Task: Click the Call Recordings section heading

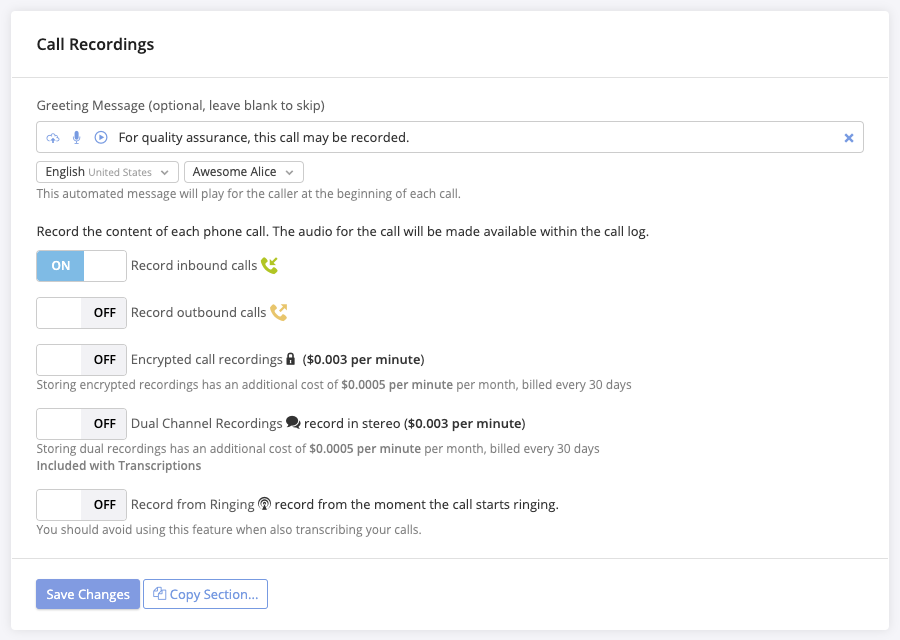Action: pyautogui.click(x=95, y=45)
